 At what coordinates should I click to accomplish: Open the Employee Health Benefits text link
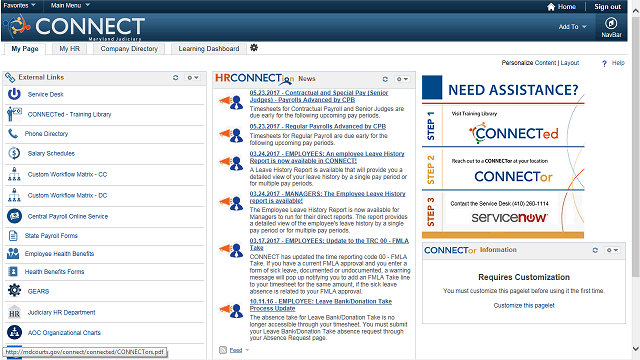pyautogui.click(x=59, y=253)
